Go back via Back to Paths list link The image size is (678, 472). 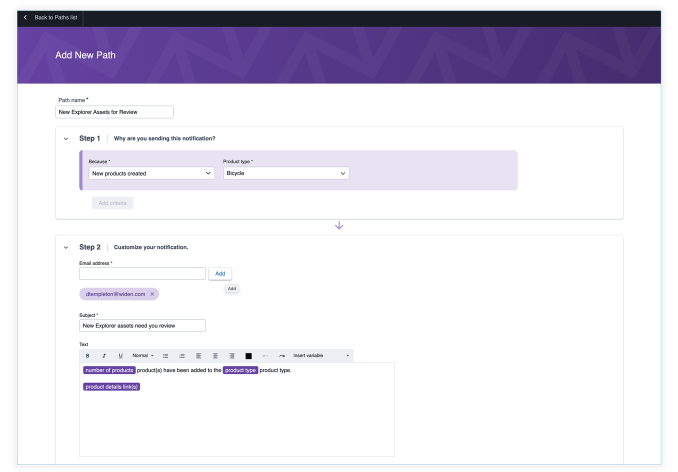[56, 17]
